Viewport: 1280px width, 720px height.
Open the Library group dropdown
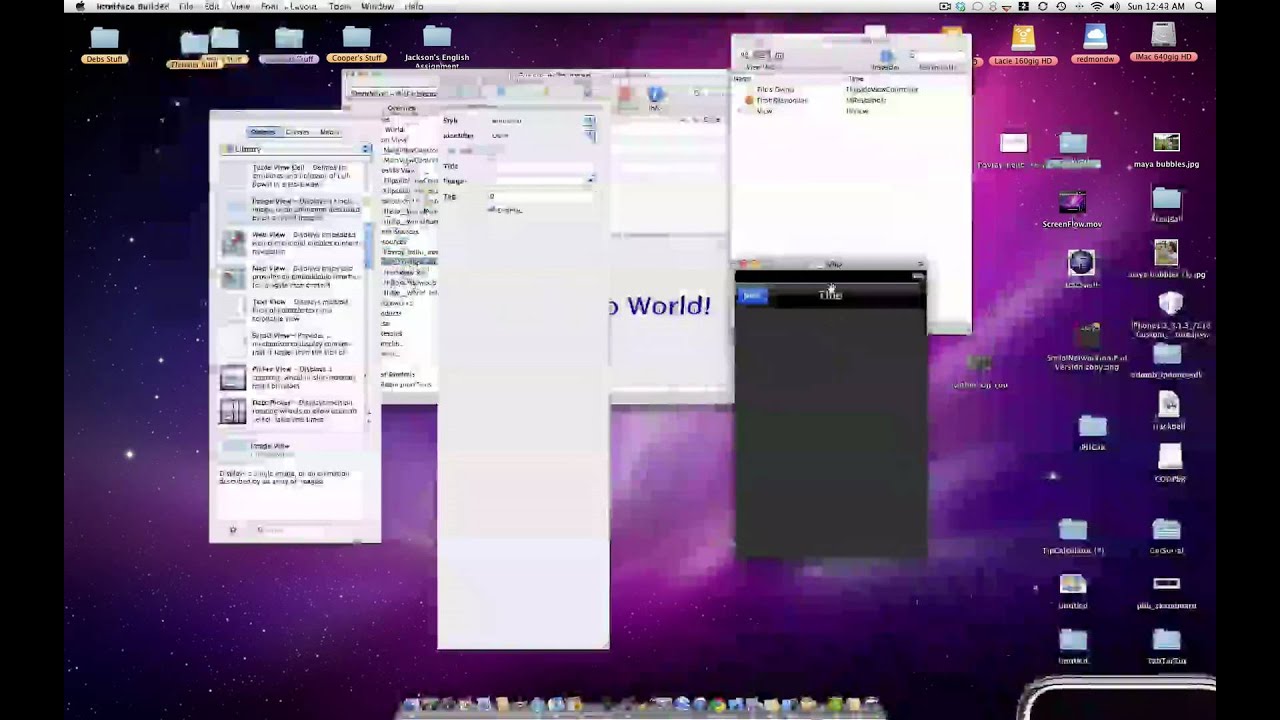(296, 149)
